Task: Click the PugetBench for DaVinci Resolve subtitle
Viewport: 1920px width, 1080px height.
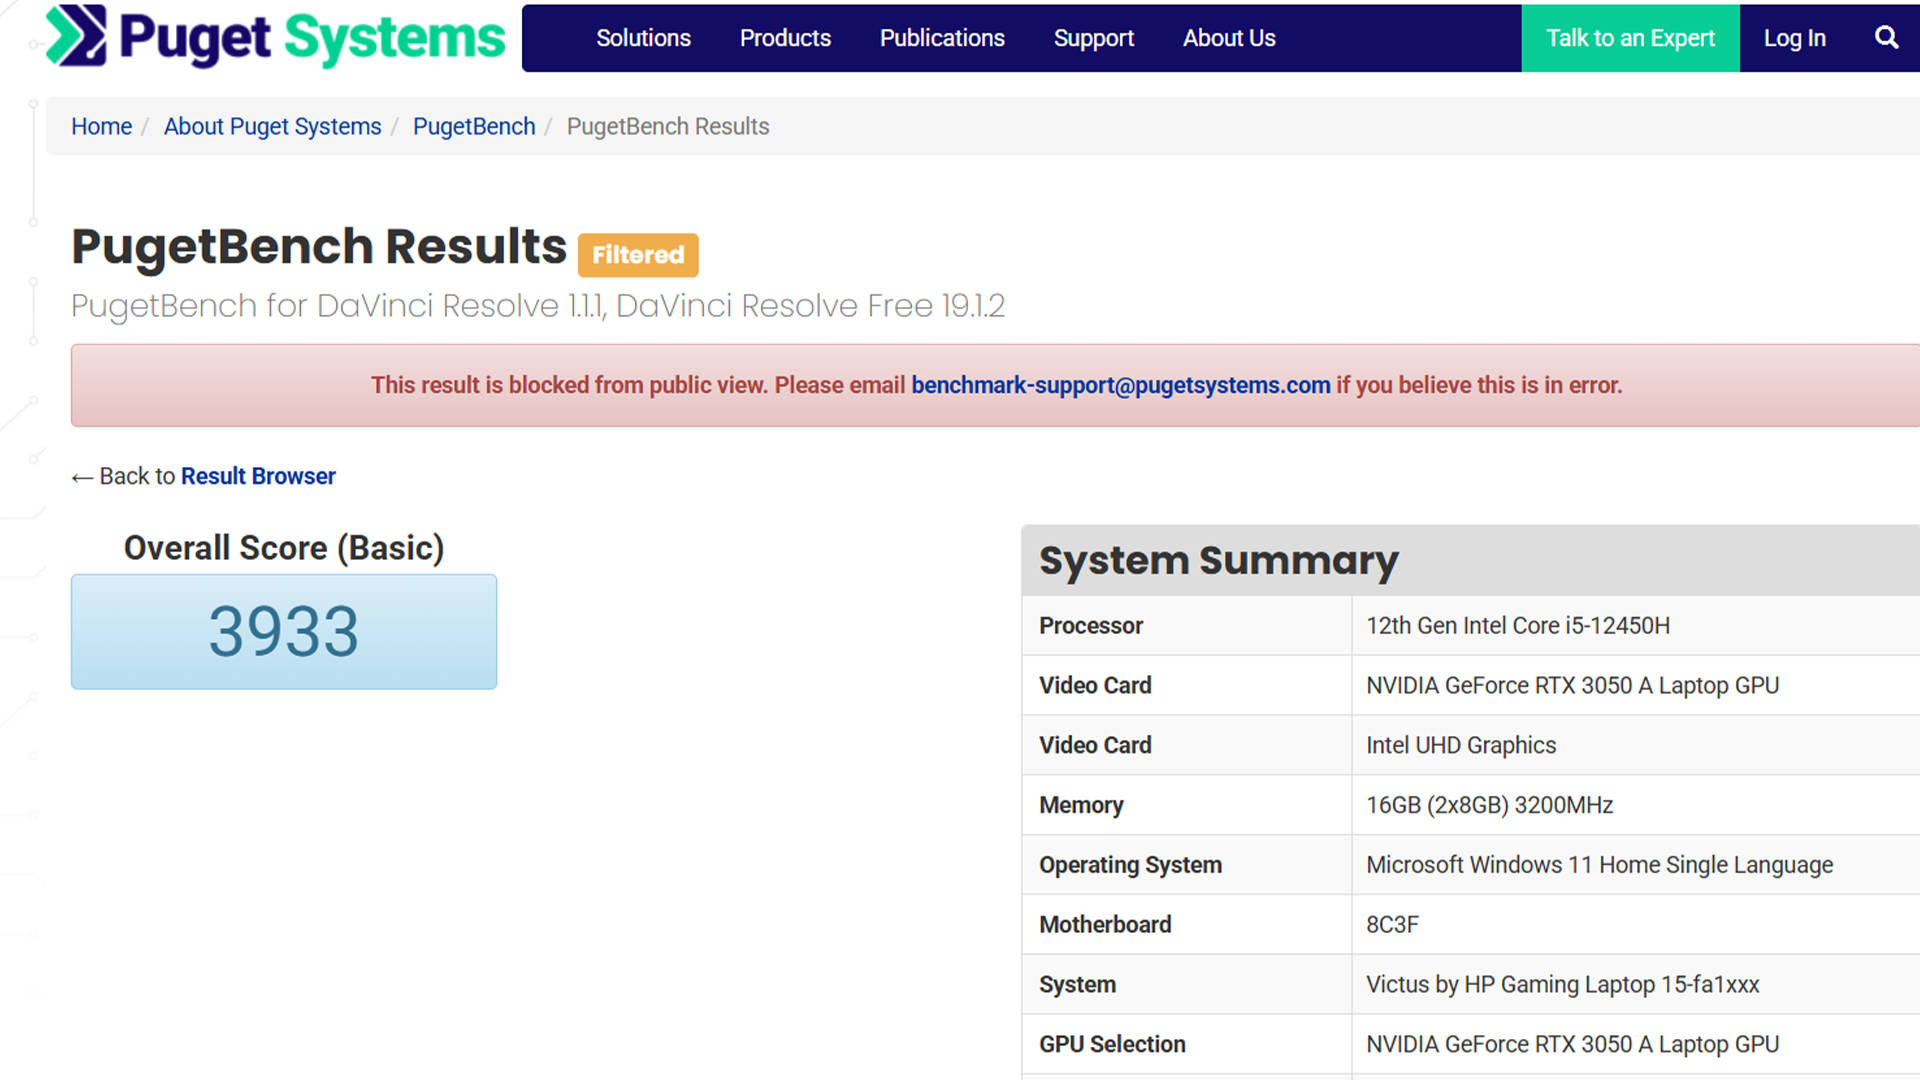Action: click(x=538, y=305)
